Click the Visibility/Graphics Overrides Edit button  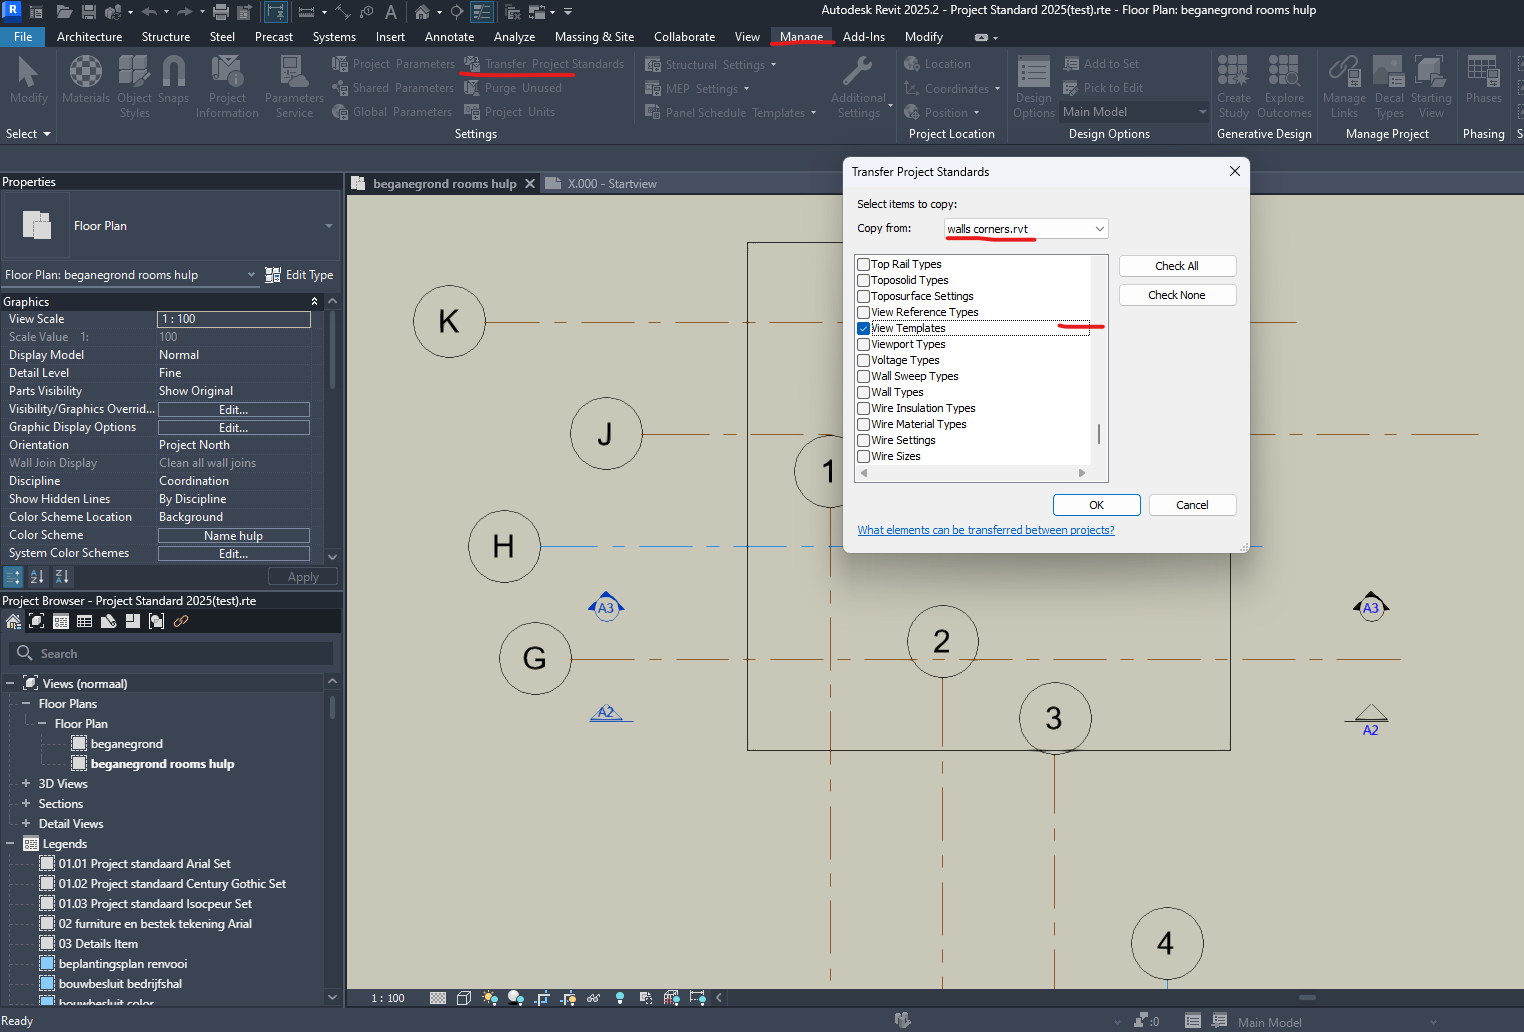234,409
